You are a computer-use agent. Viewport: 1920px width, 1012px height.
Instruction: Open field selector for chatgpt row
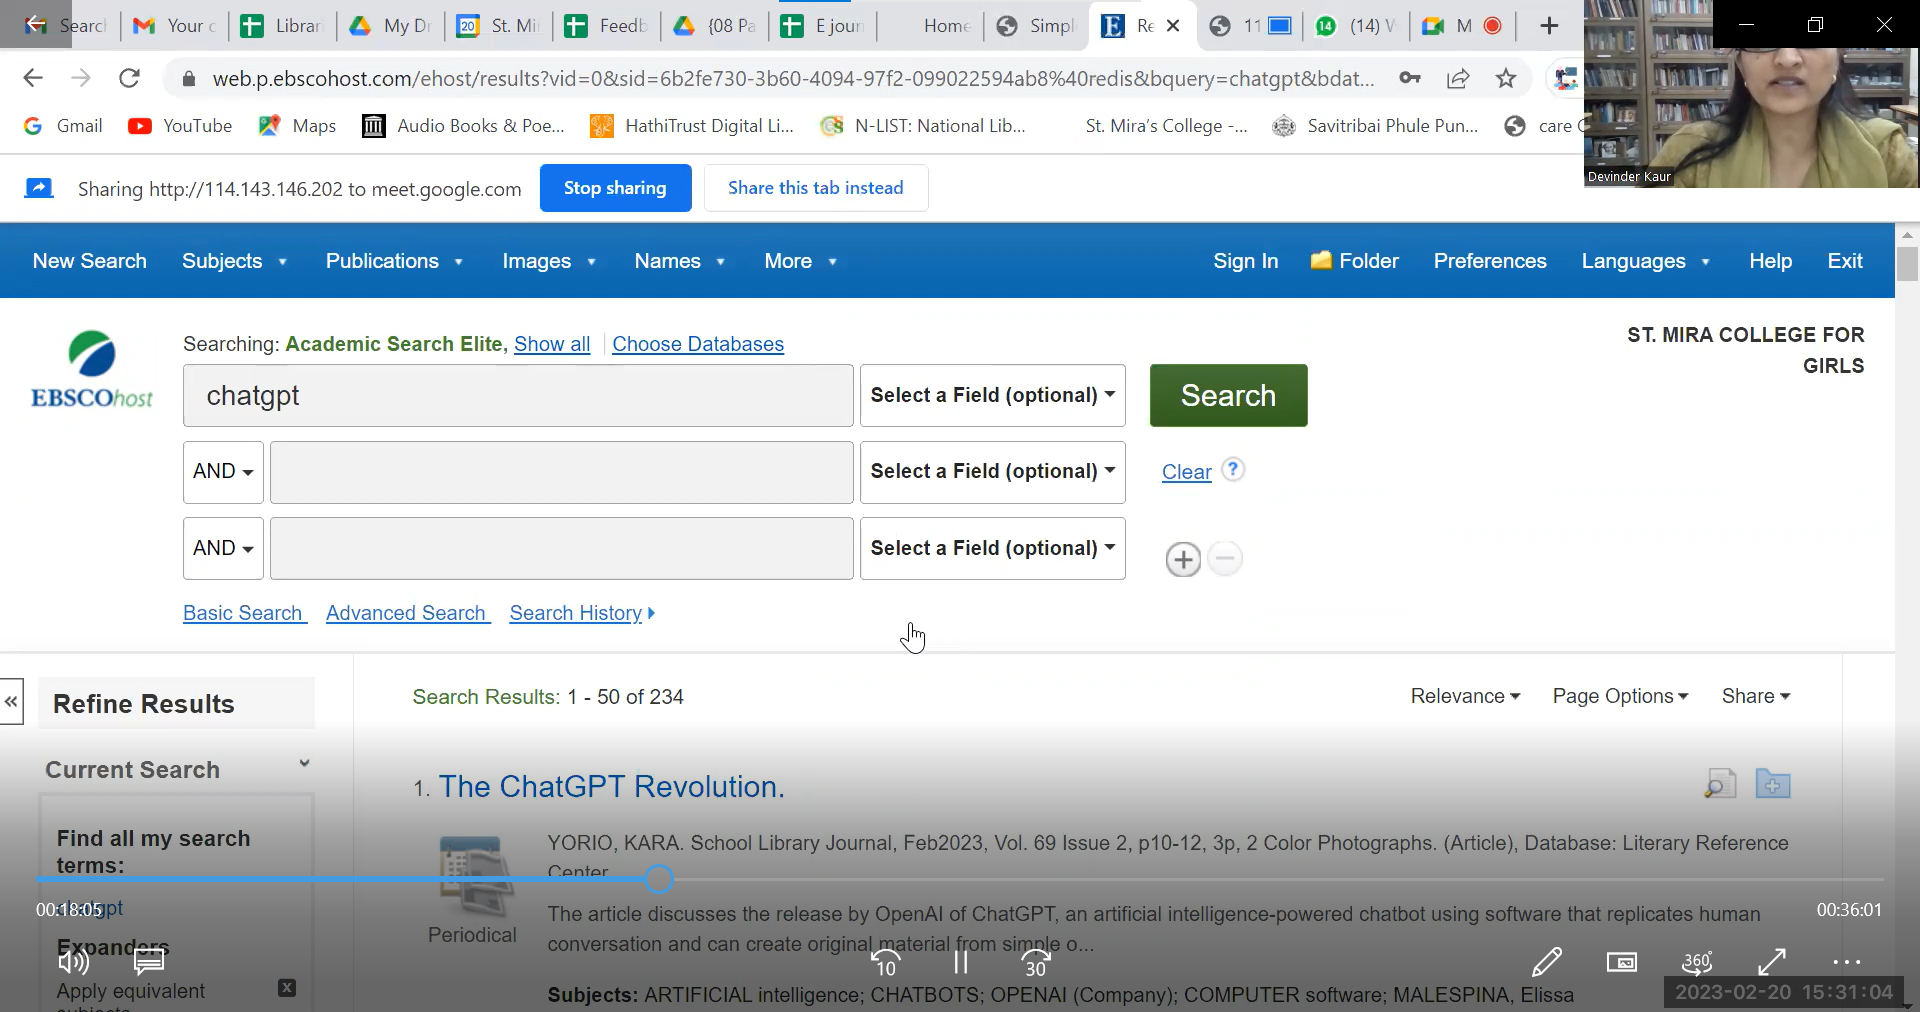(x=992, y=395)
